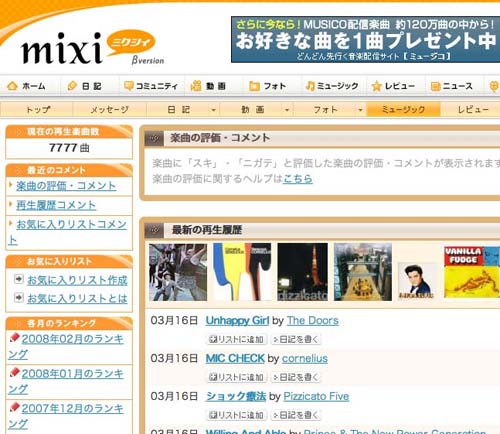Expand the 日記 dropdown arrow in sub-navigation

[x=213, y=110]
